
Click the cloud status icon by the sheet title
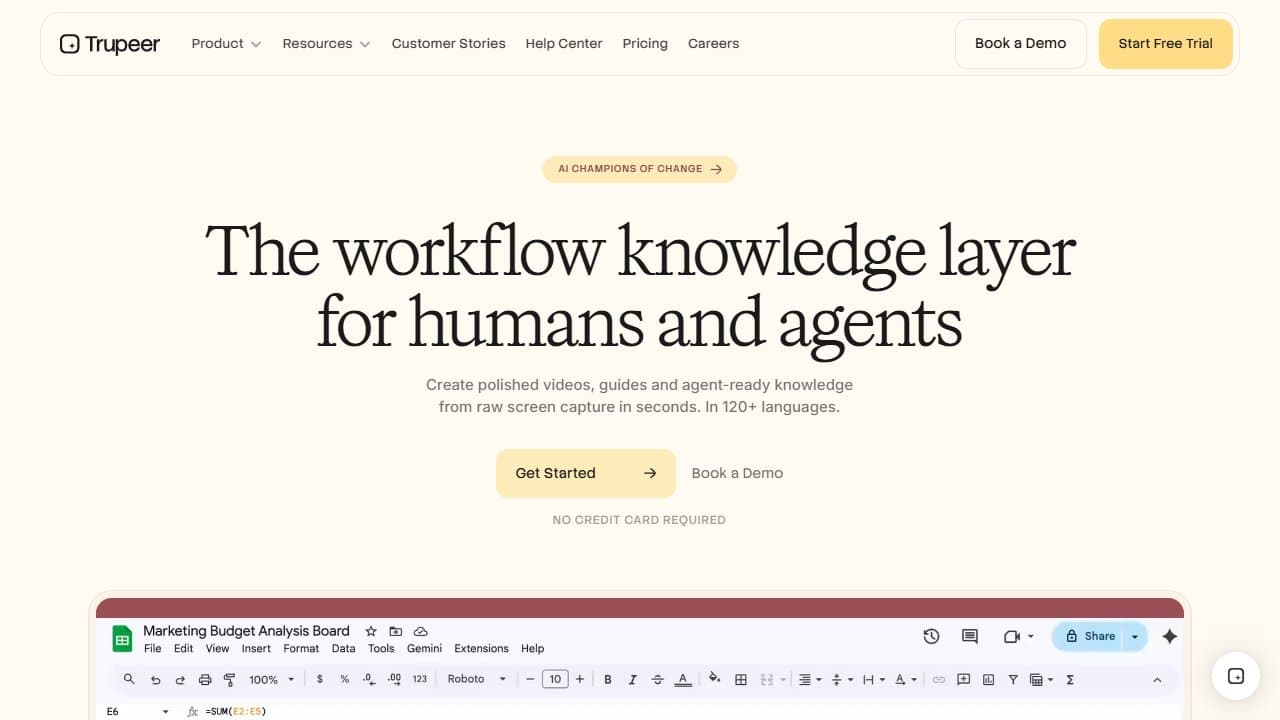421,631
